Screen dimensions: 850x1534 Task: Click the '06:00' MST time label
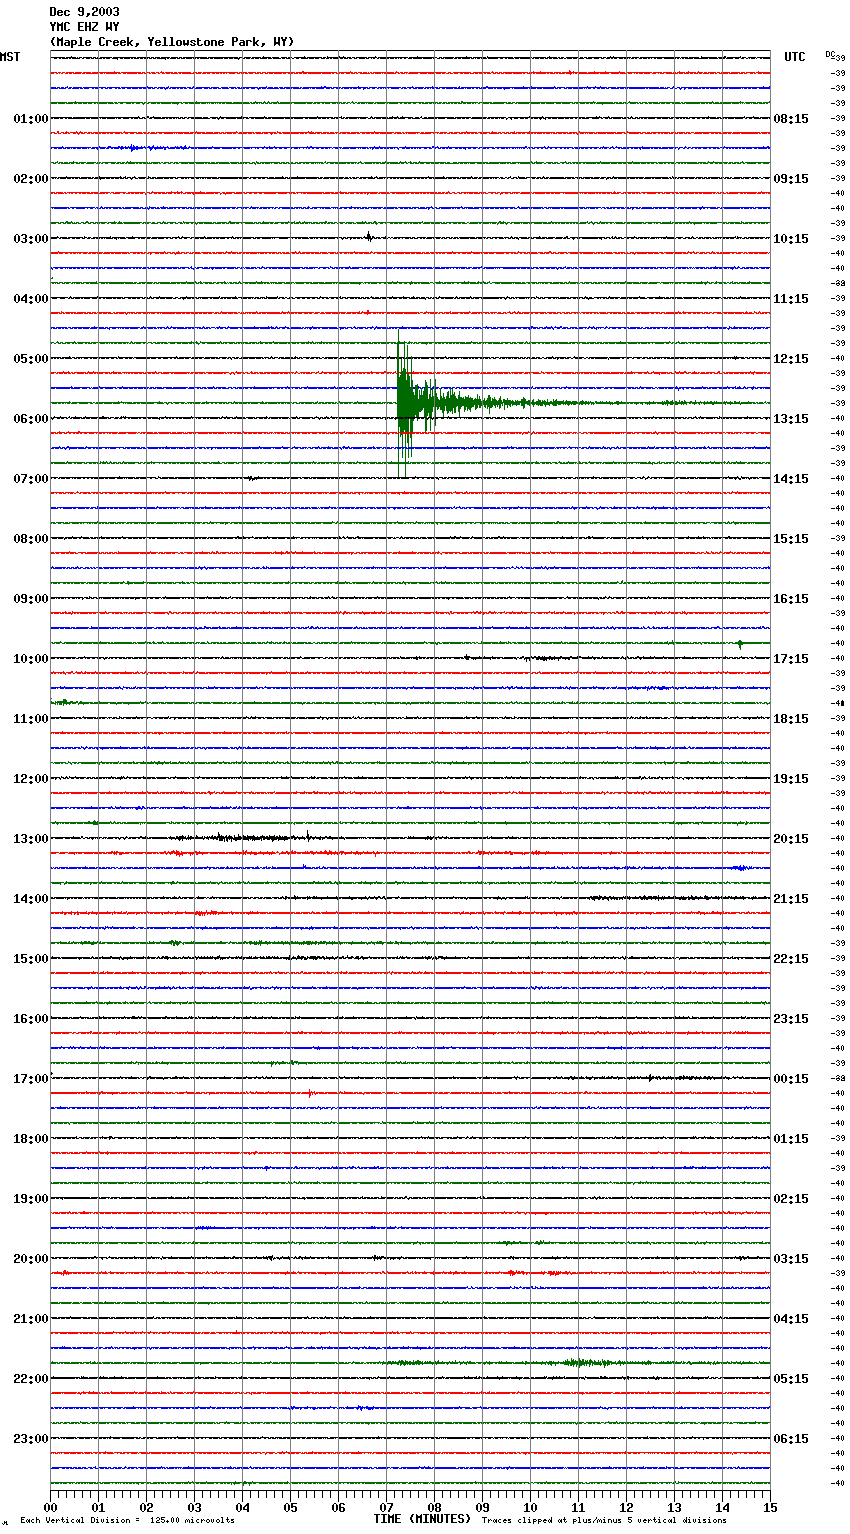click(x=31, y=419)
